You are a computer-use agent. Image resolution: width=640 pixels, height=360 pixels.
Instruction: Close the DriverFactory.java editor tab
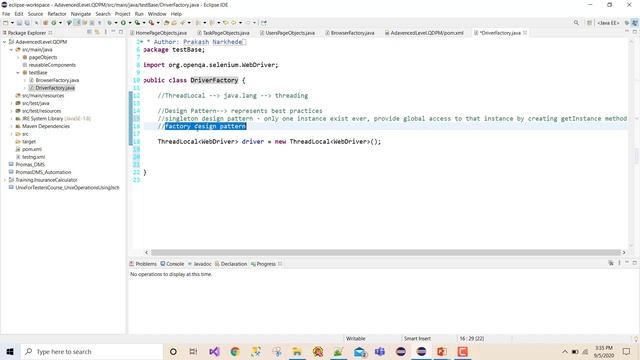click(x=525, y=33)
